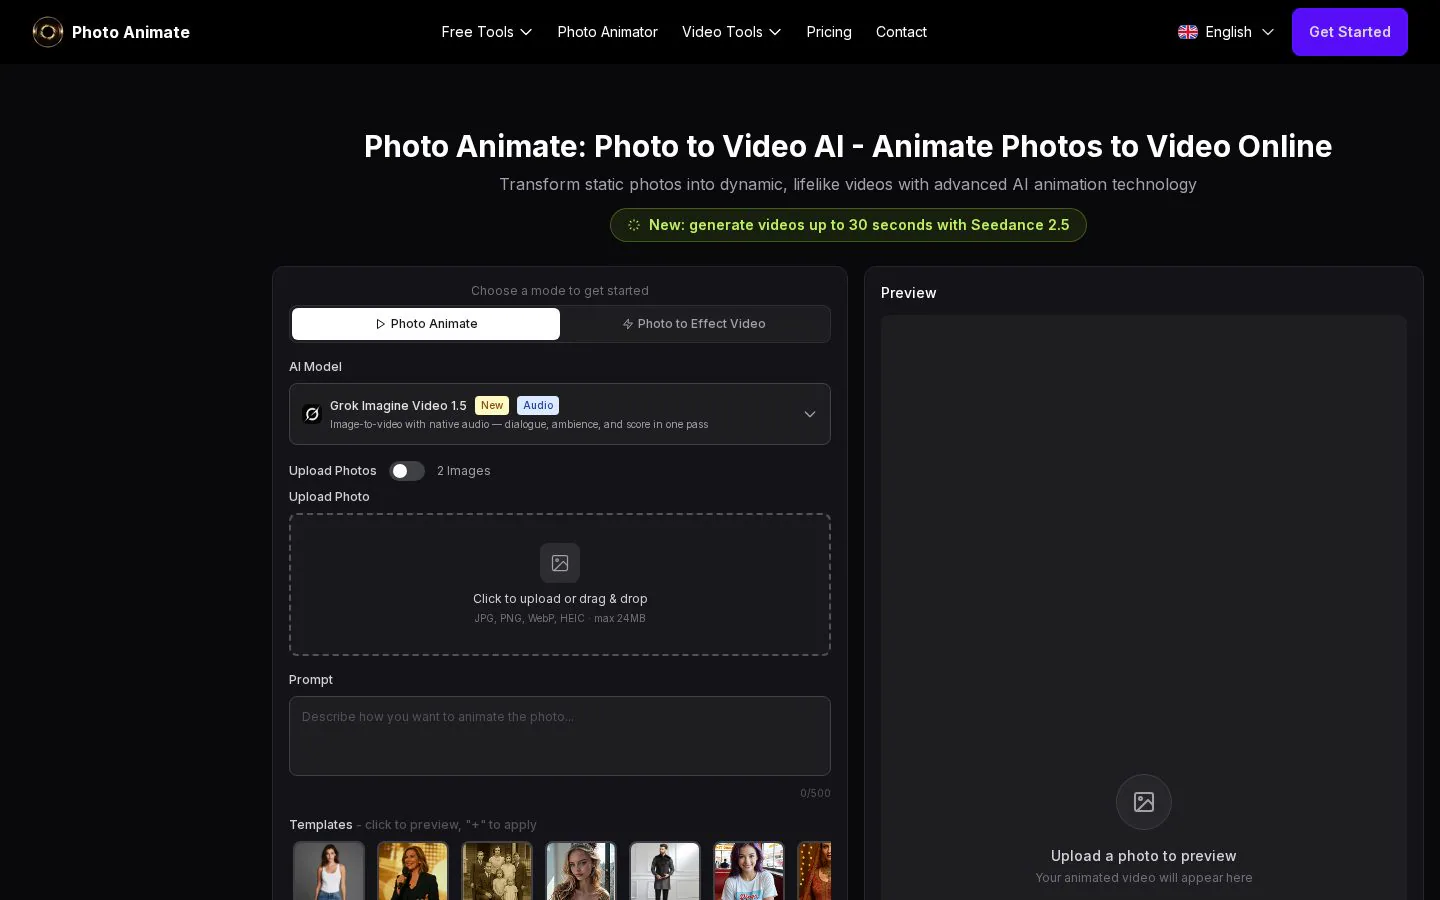The height and width of the screenshot is (900, 1440).
Task: Click the "Transform static photos" subtitle text
Action: pyautogui.click(x=848, y=184)
